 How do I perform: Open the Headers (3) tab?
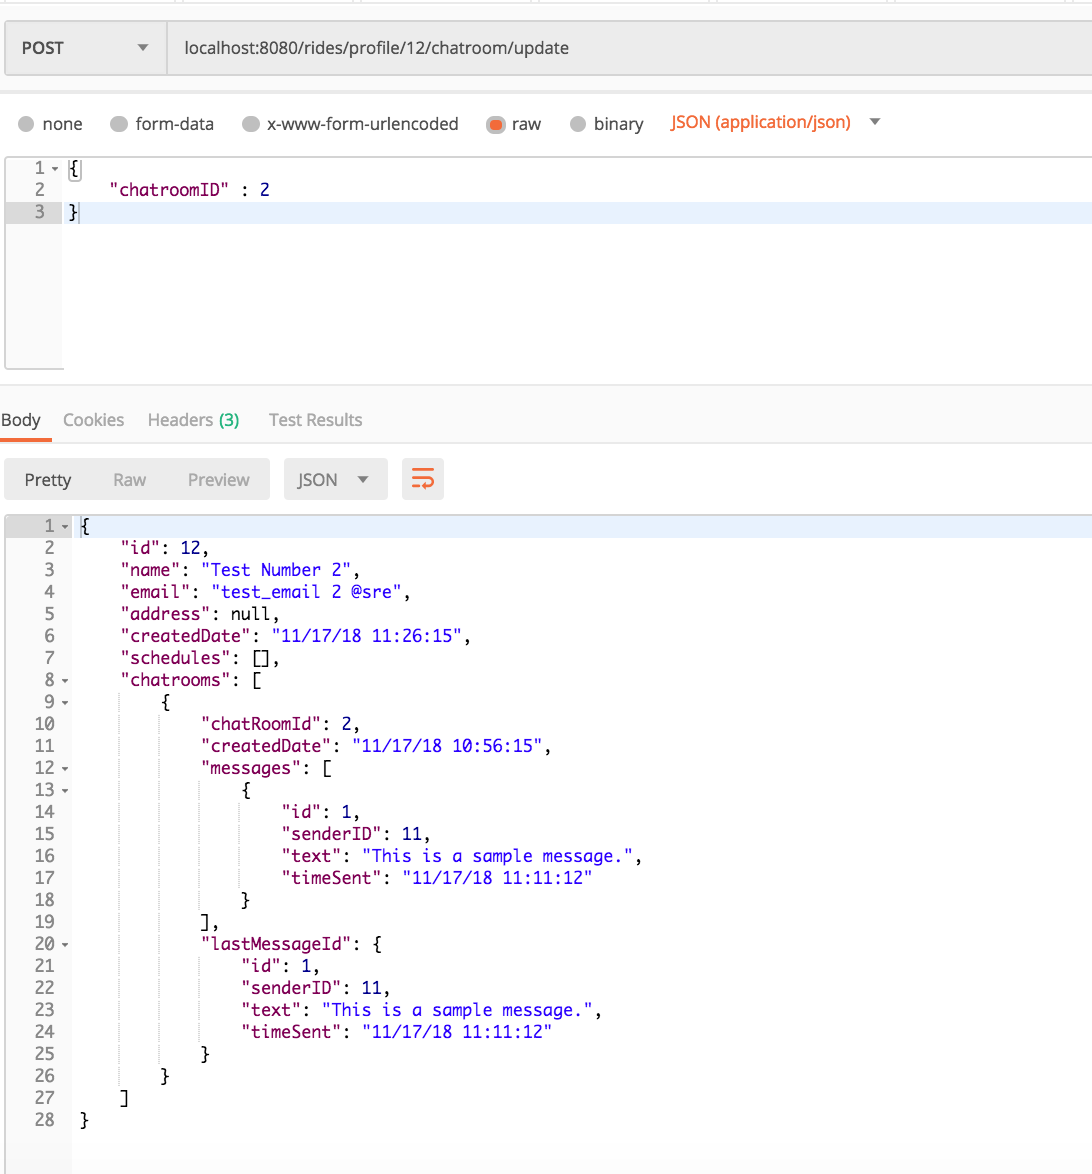(x=193, y=420)
